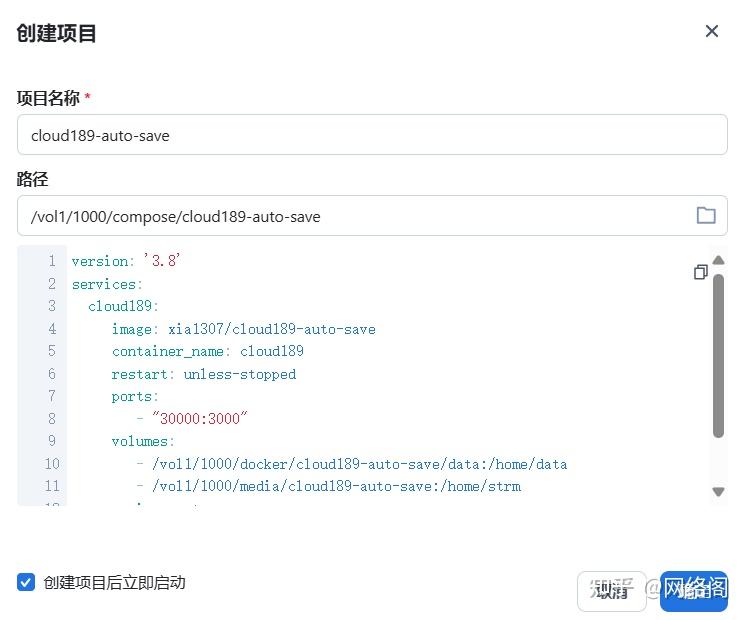Place cursor on the version '3.8' line

(126, 261)
